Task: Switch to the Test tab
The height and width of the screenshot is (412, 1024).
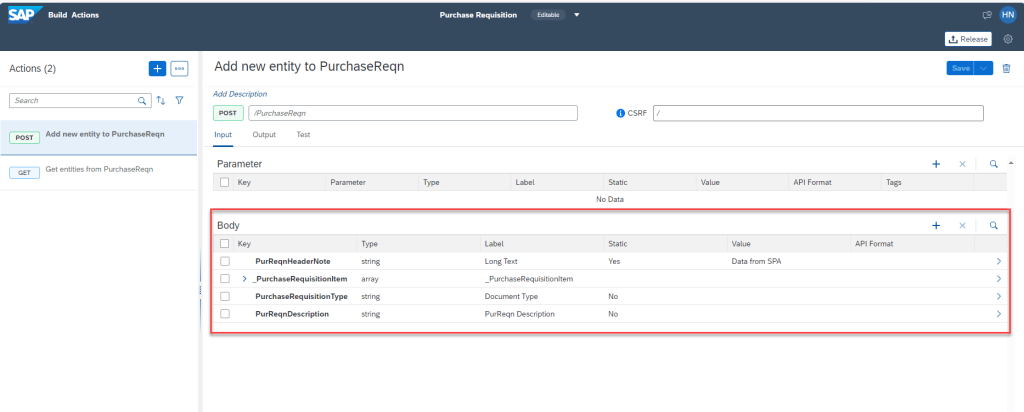Action: (x=302, y=134)
